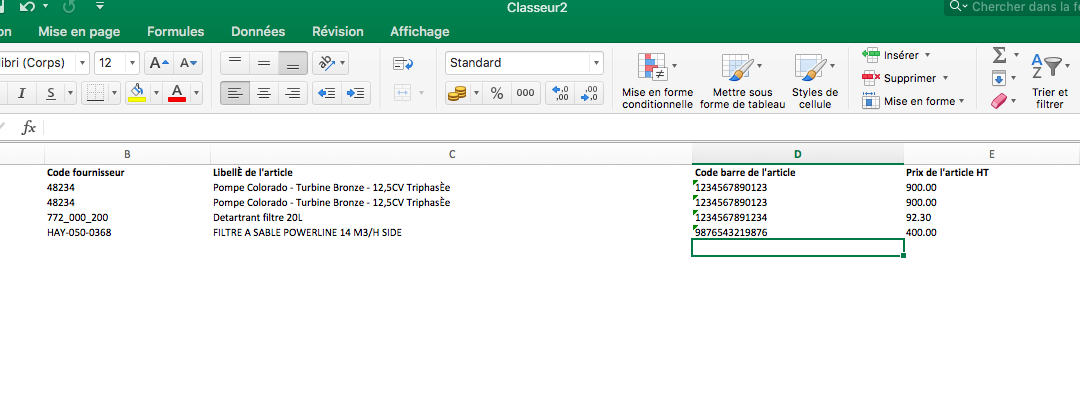This screenshot has width=1080, height=400.
Task: Open Trier et filtrer
Action: 1048,81
